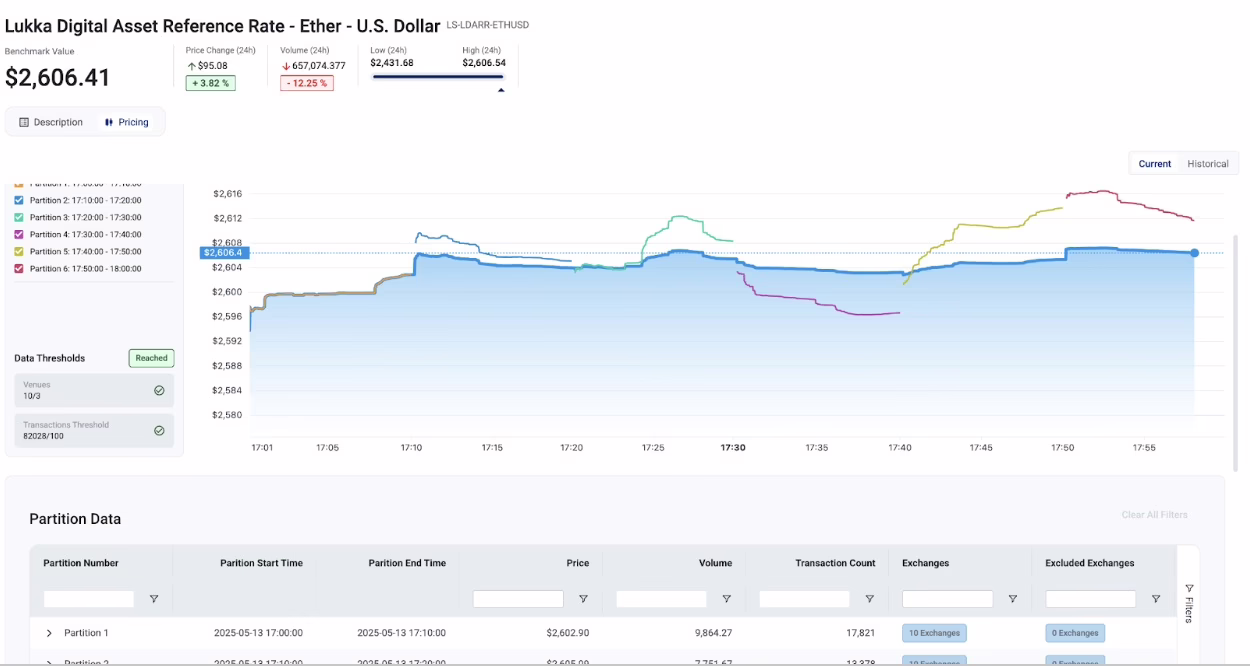Open the vertical Filters side panel tab
The width and height of the screenshot is (1250, 666).
tap(1189, 602)
